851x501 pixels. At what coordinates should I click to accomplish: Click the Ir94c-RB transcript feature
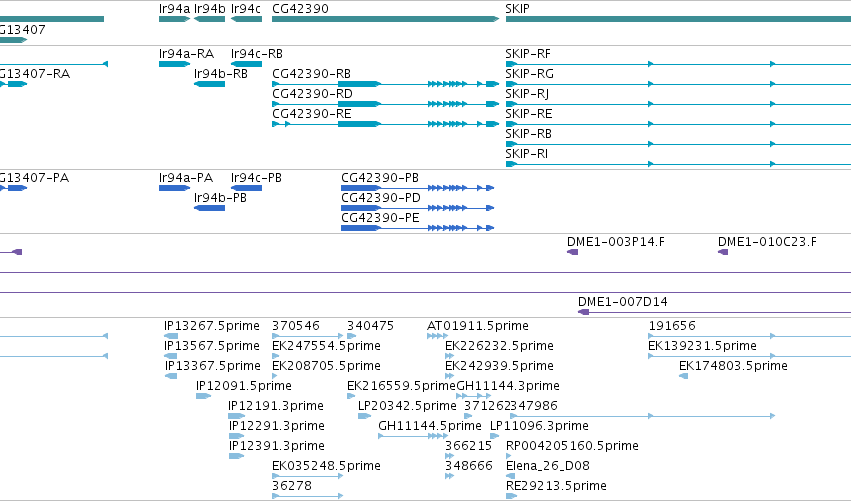click(x=246, y=64)
